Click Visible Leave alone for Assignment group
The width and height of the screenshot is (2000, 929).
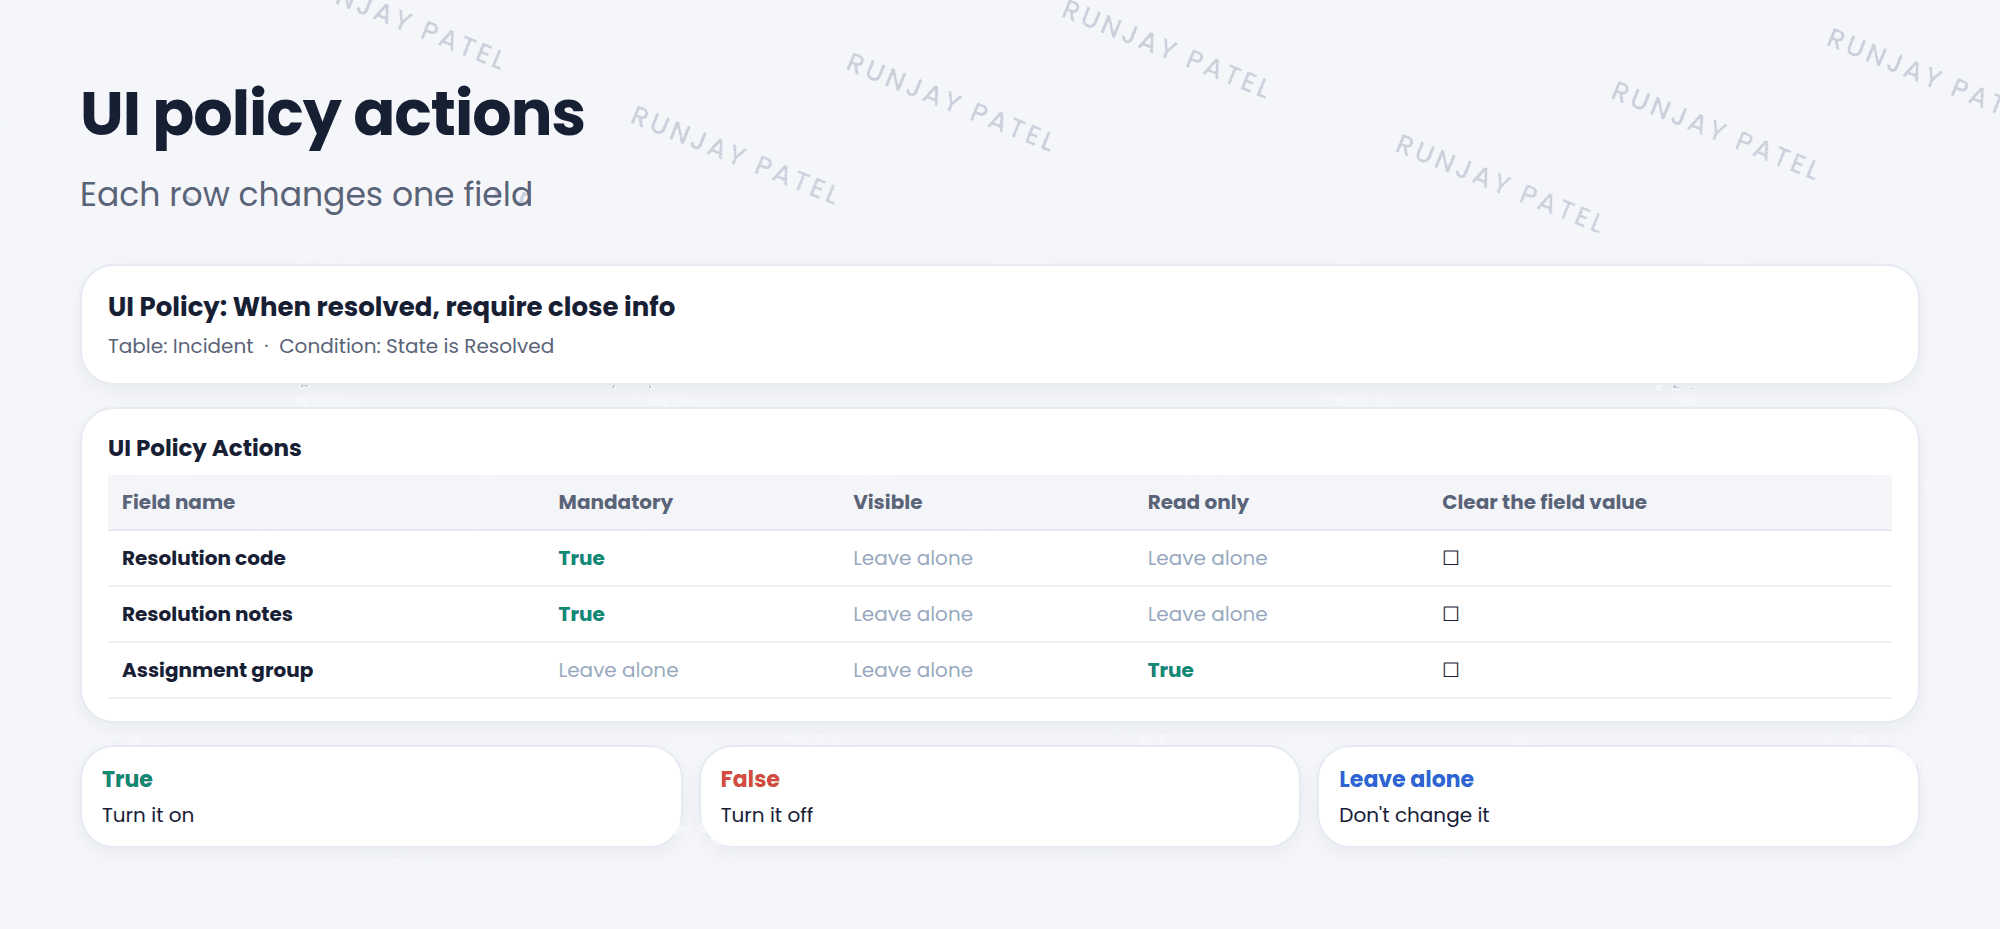coord(913,670)
